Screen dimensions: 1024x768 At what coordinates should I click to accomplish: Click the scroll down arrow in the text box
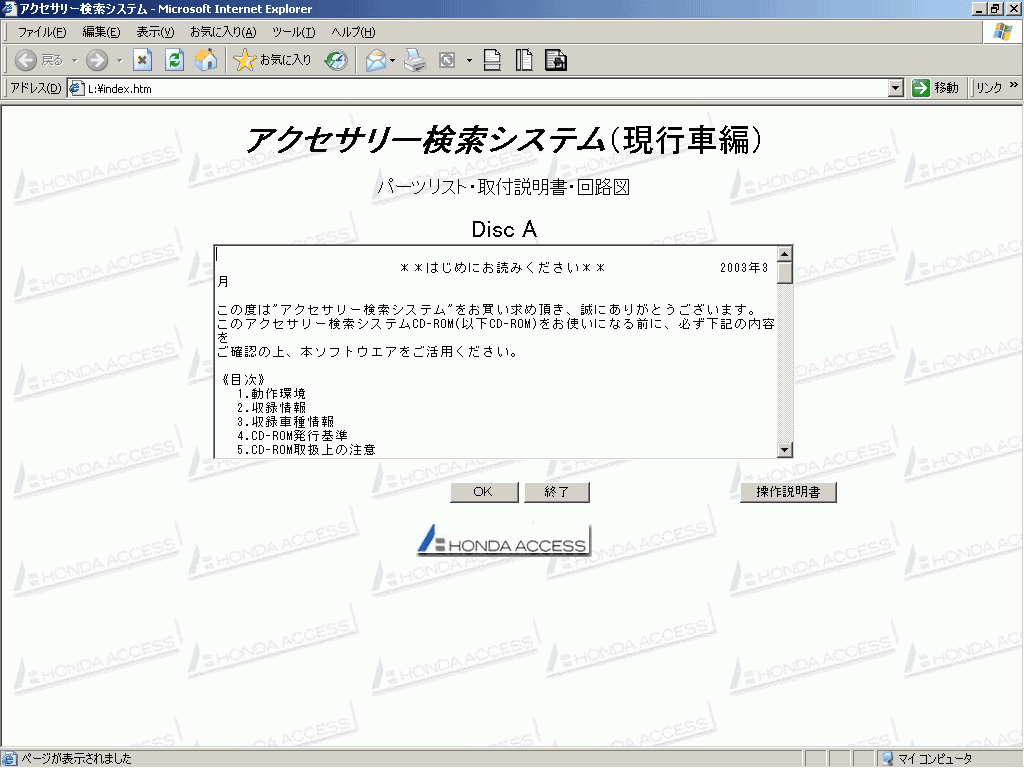click(x=785, y=449)
